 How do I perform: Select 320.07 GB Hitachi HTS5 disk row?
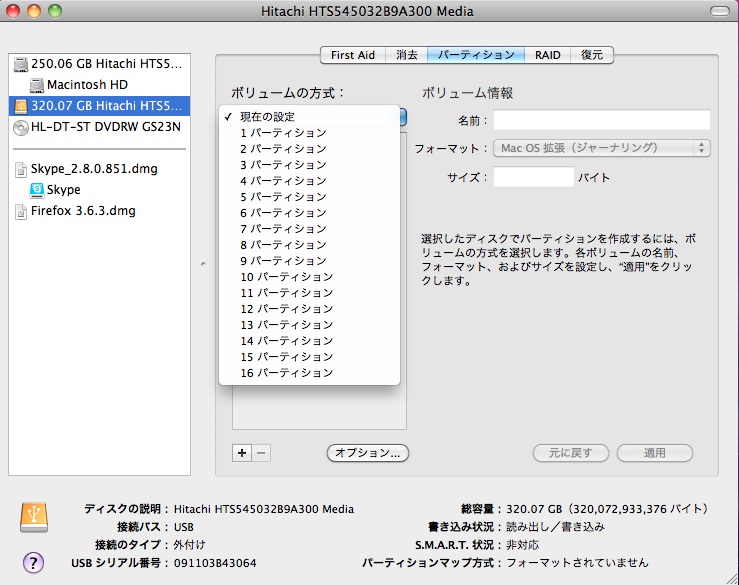coord(99,106)
